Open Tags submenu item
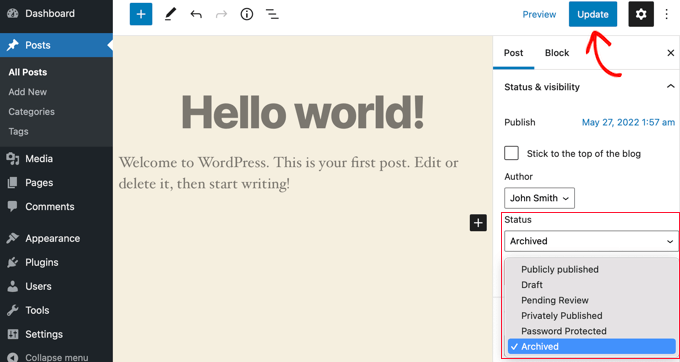The image size is (680, 362). pyautogui.click(x=18, y=131)
